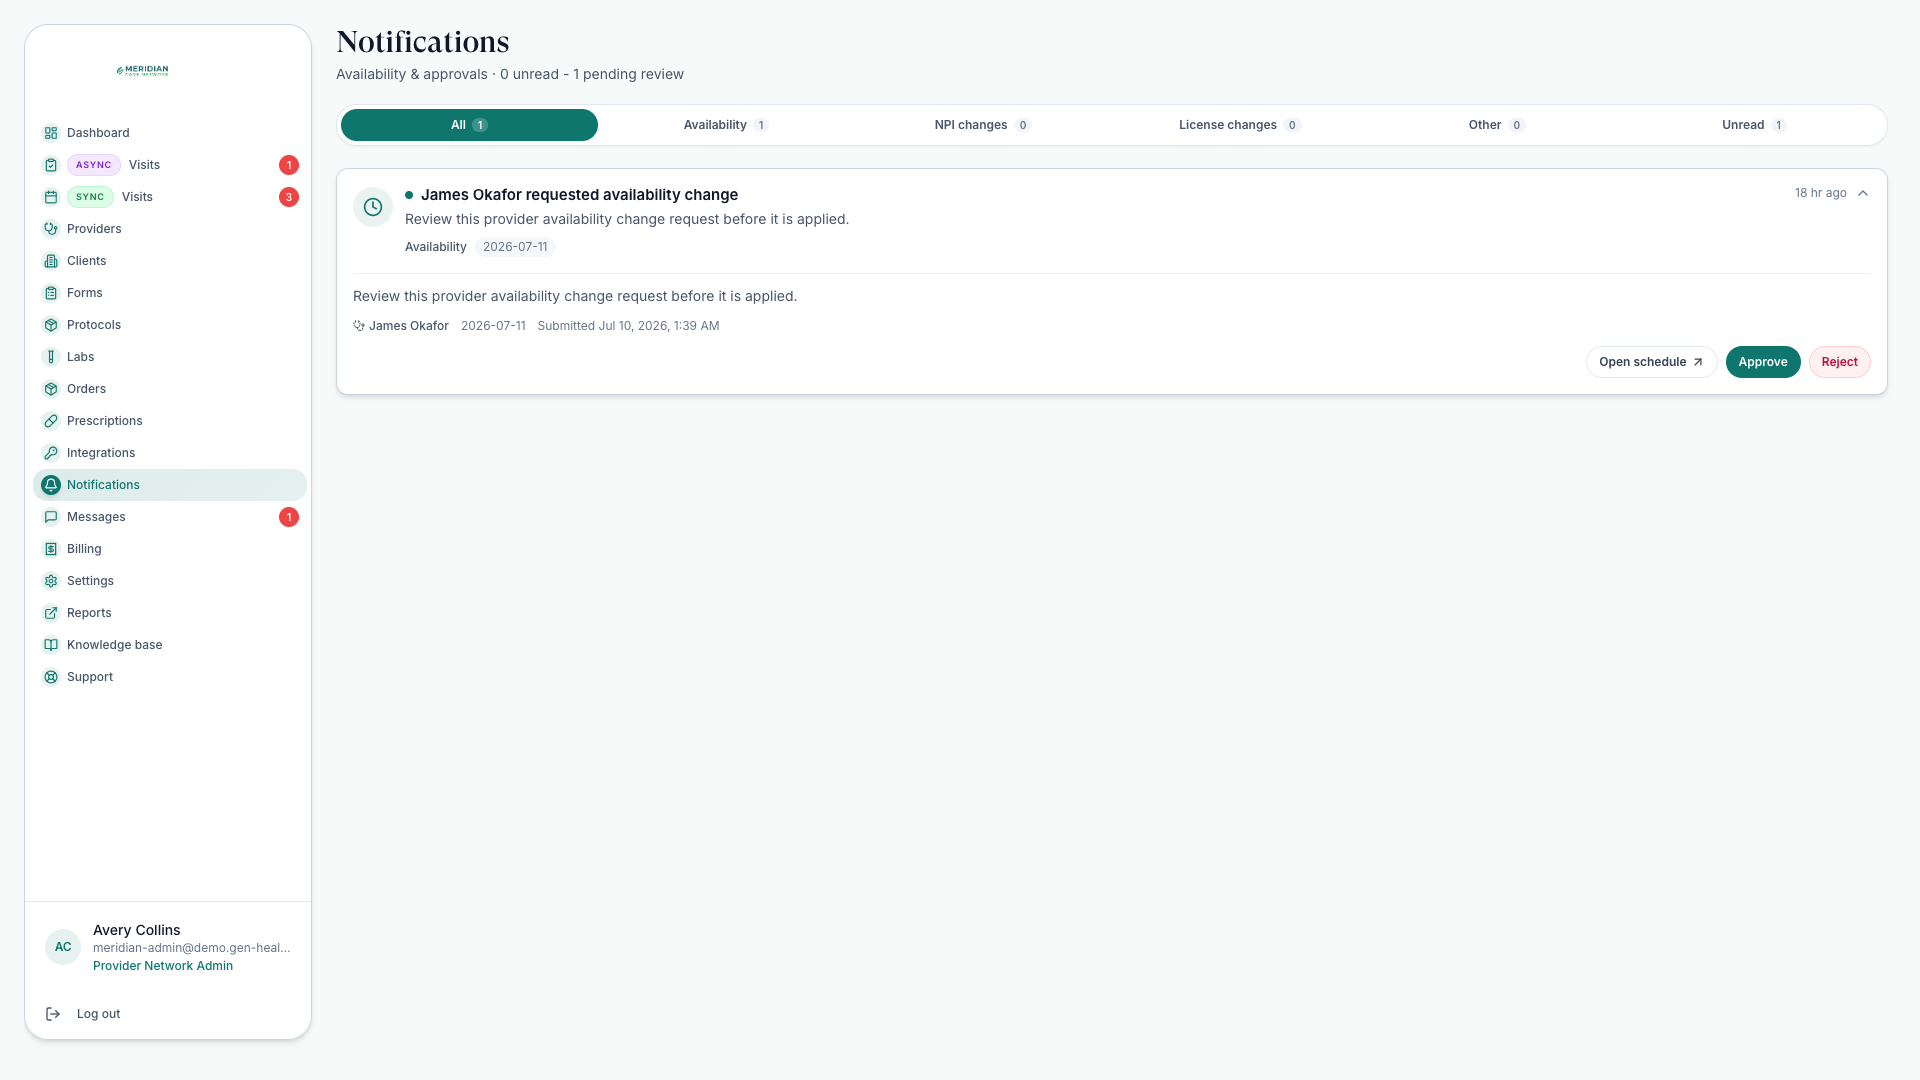The image size is (1920, 1080).
Task: Click the Prescriptions pill icon
Action: pyautogui.click(x=51, y=421)
